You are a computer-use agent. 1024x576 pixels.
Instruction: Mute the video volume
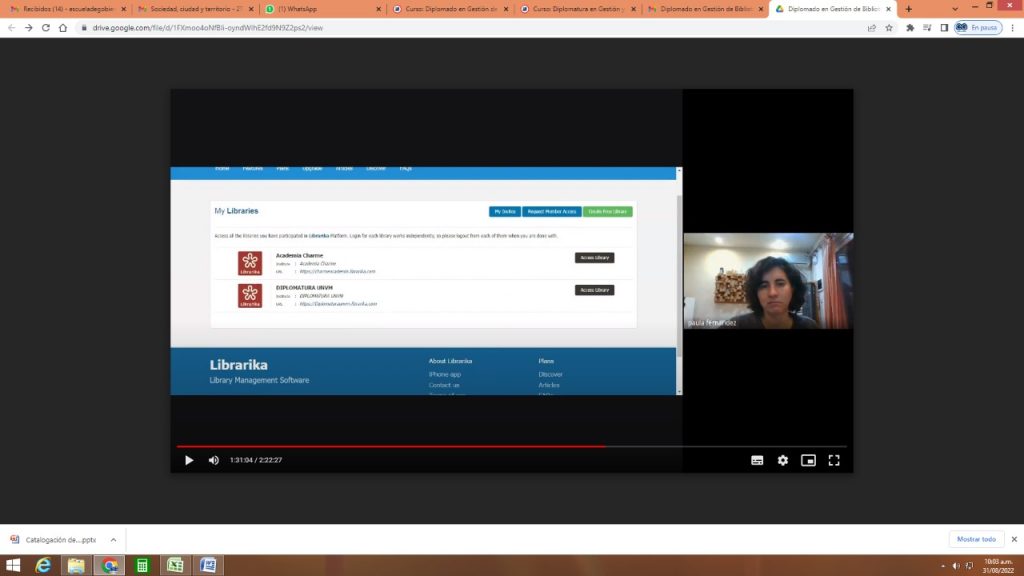coord(213,460)
